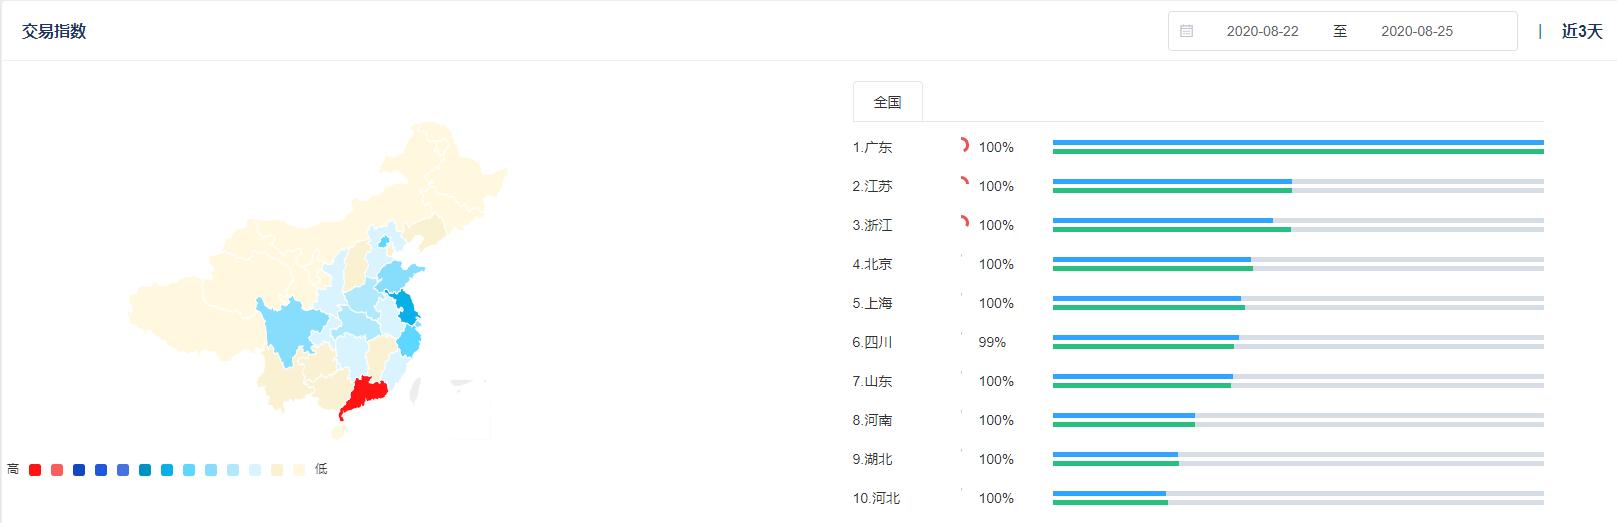
Task: Select the 10.河北 ranking entry
Action: 876,498
